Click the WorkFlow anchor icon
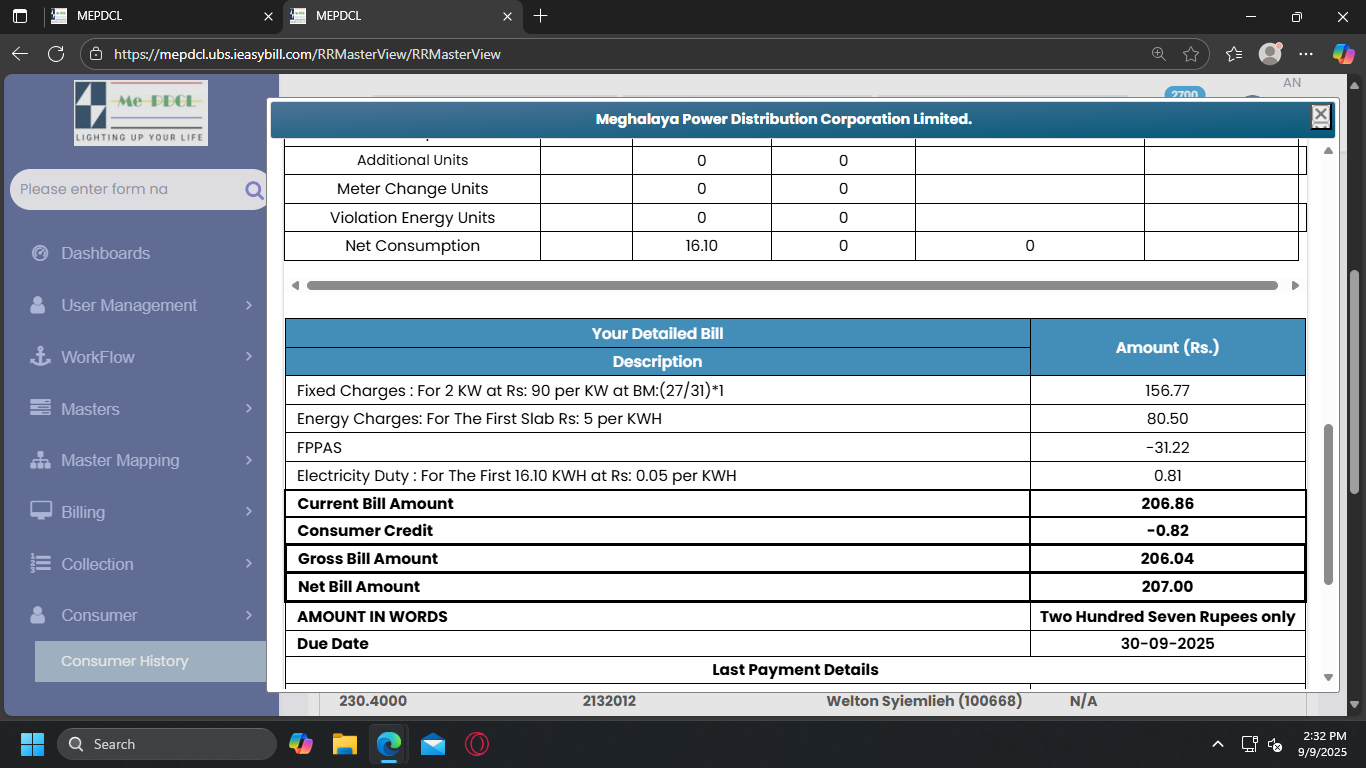Image resolution: width=1366 pixels, height=768 pixels. (x=40, y=357)
